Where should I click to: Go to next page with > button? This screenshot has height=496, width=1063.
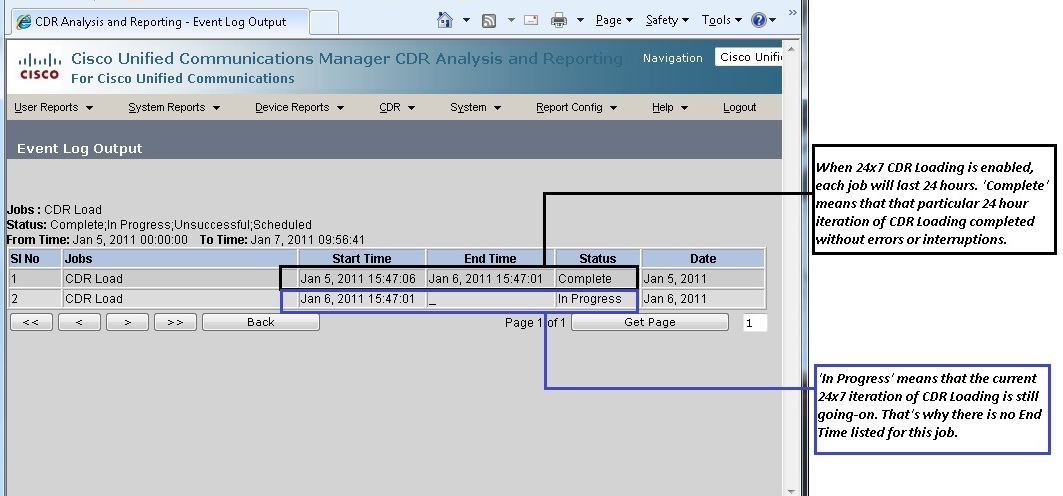[x=127, y=323]
